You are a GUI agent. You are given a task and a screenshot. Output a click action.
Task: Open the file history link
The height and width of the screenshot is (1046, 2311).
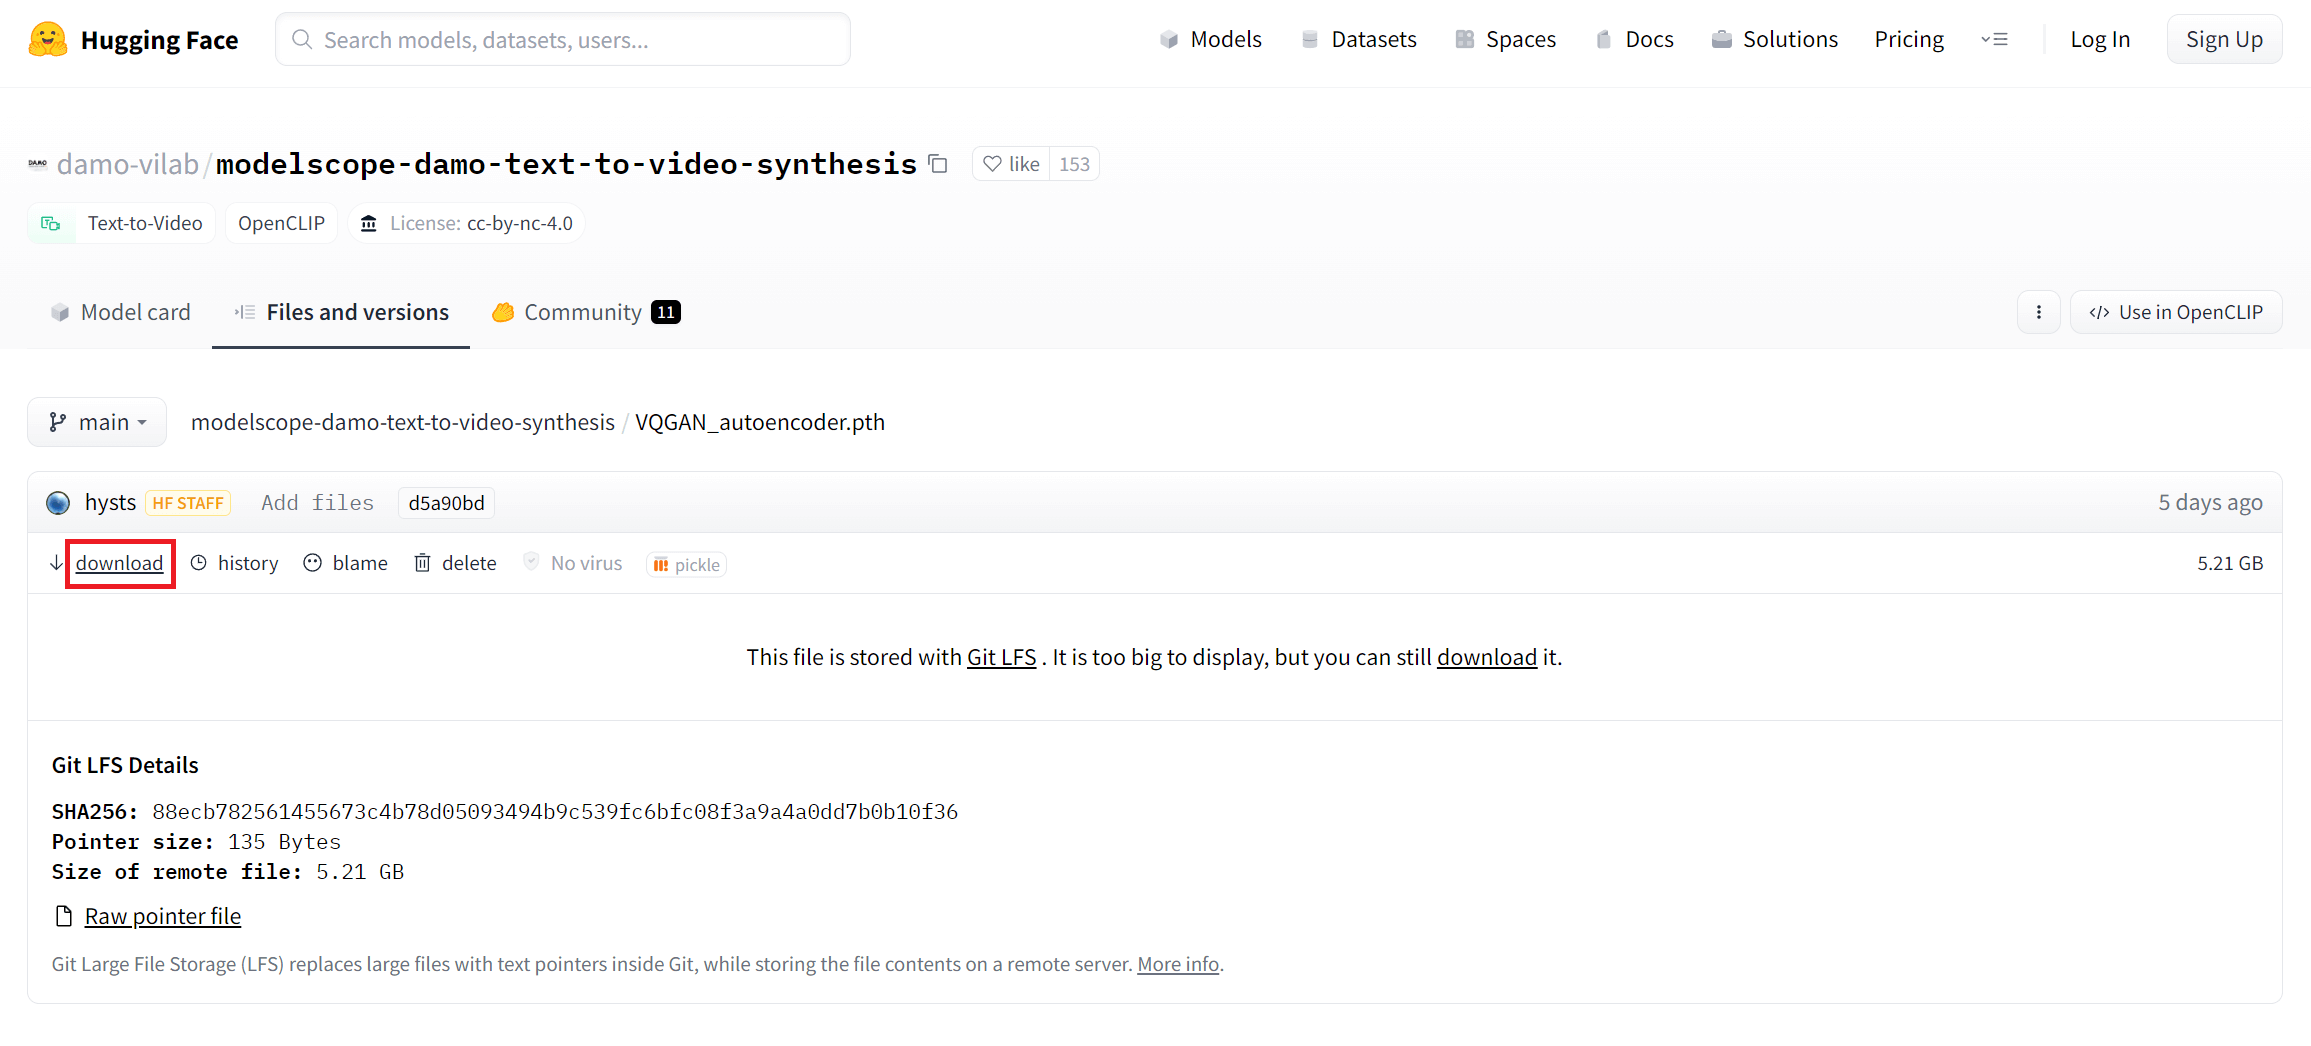tap(248, 563)
